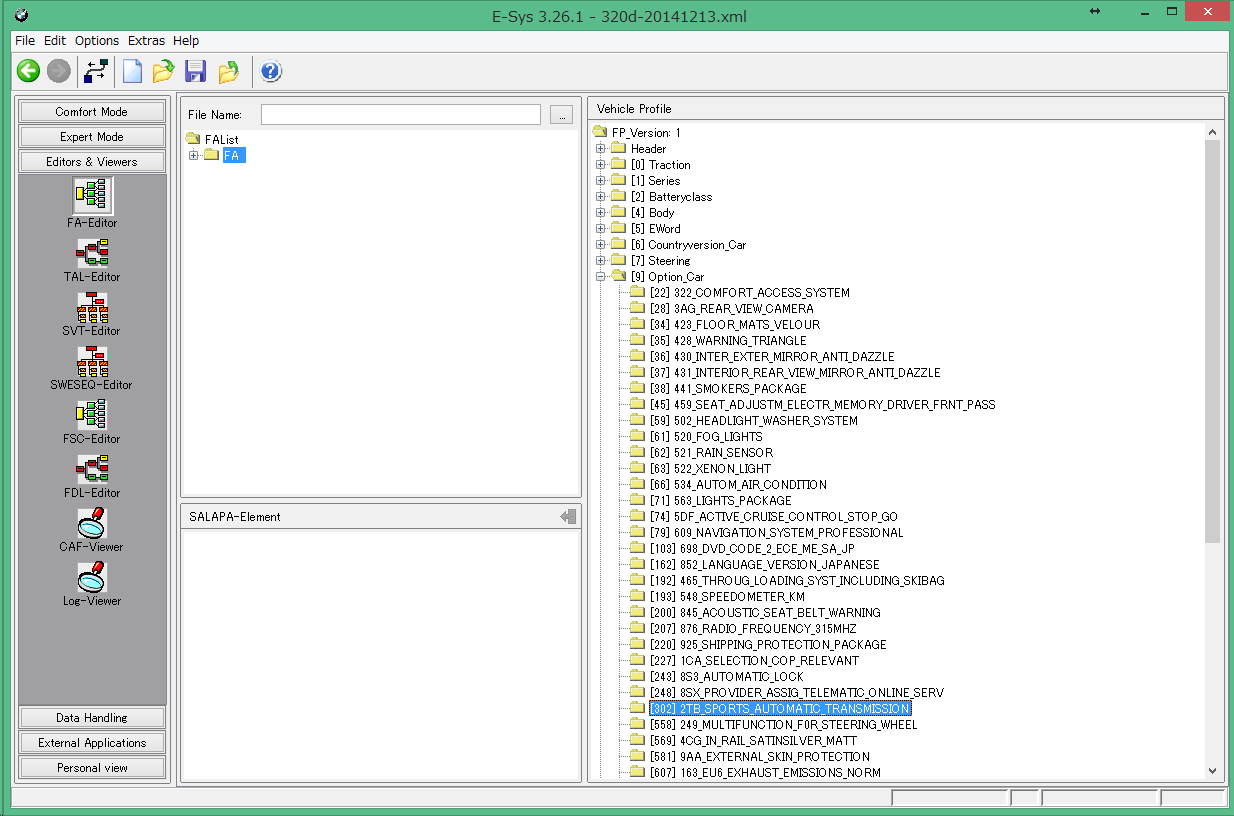Click the File Name browse button
This screenshot has height=816, width=1234.
(562, 115)
